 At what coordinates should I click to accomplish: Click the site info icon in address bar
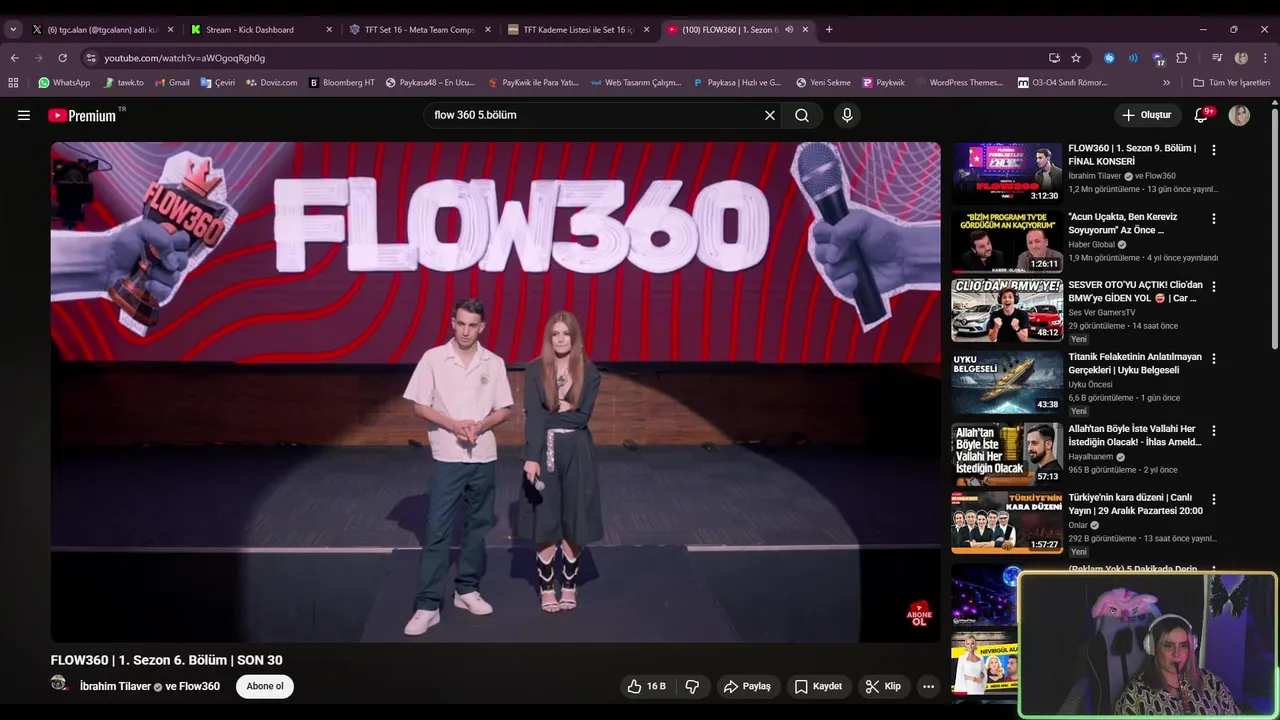coord(91,58)
